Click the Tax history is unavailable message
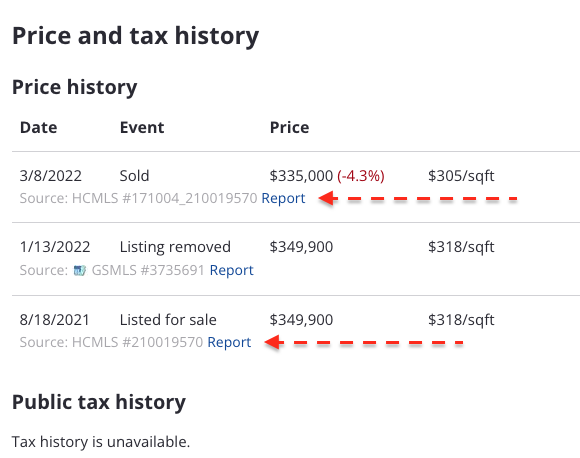 coord(101,442)
